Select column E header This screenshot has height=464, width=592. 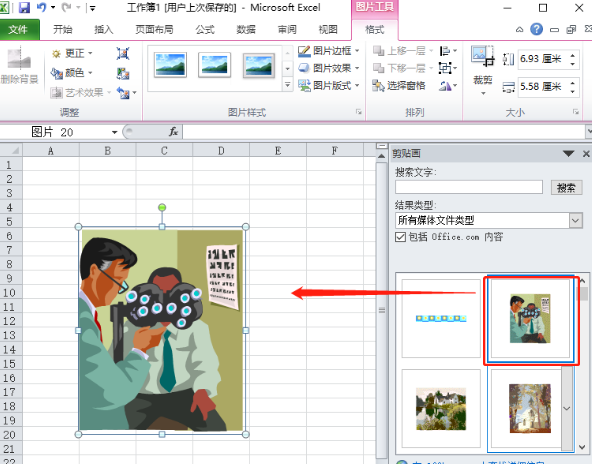278,151
